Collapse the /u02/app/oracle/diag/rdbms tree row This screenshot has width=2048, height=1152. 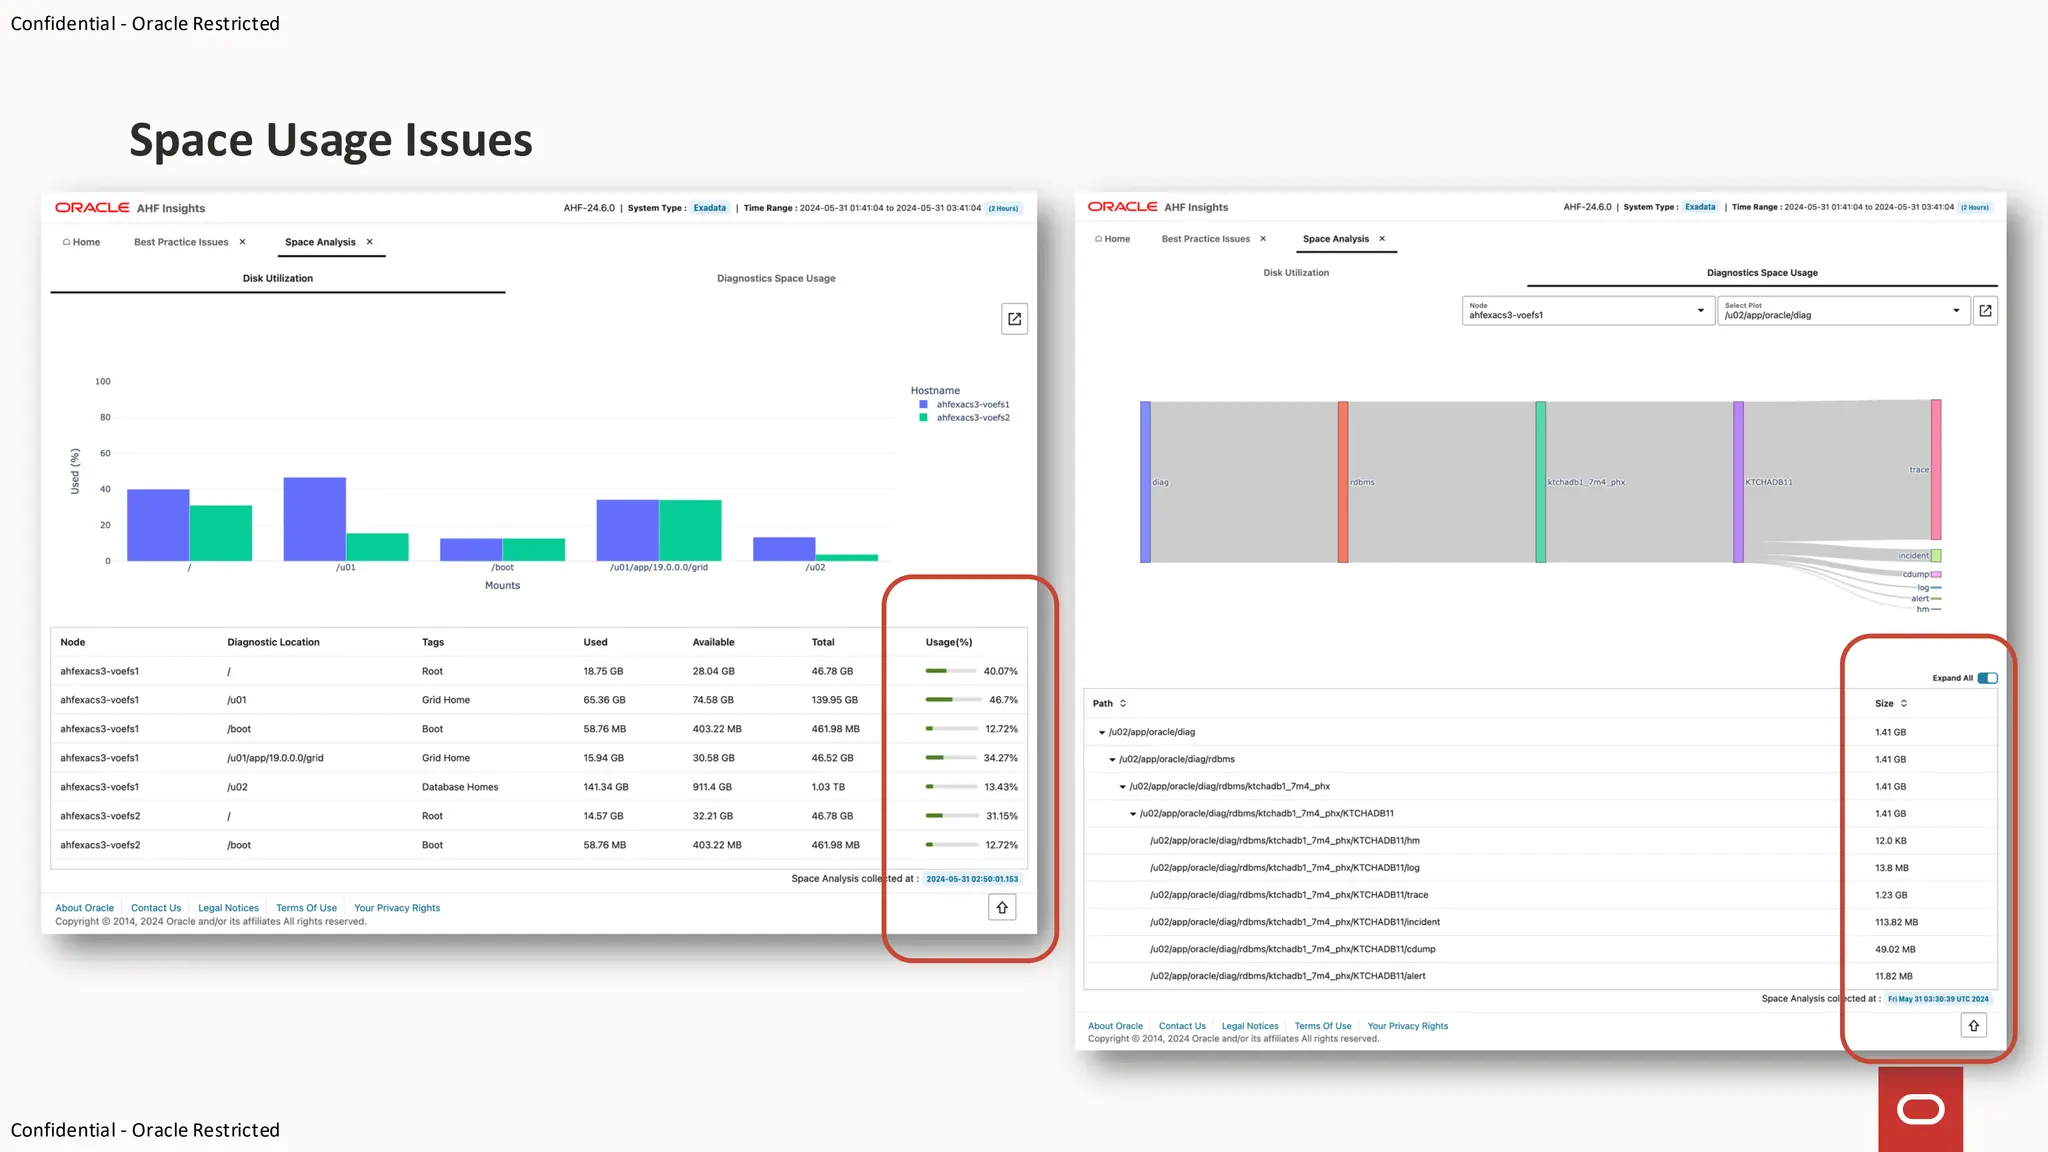coord(1112,760)
